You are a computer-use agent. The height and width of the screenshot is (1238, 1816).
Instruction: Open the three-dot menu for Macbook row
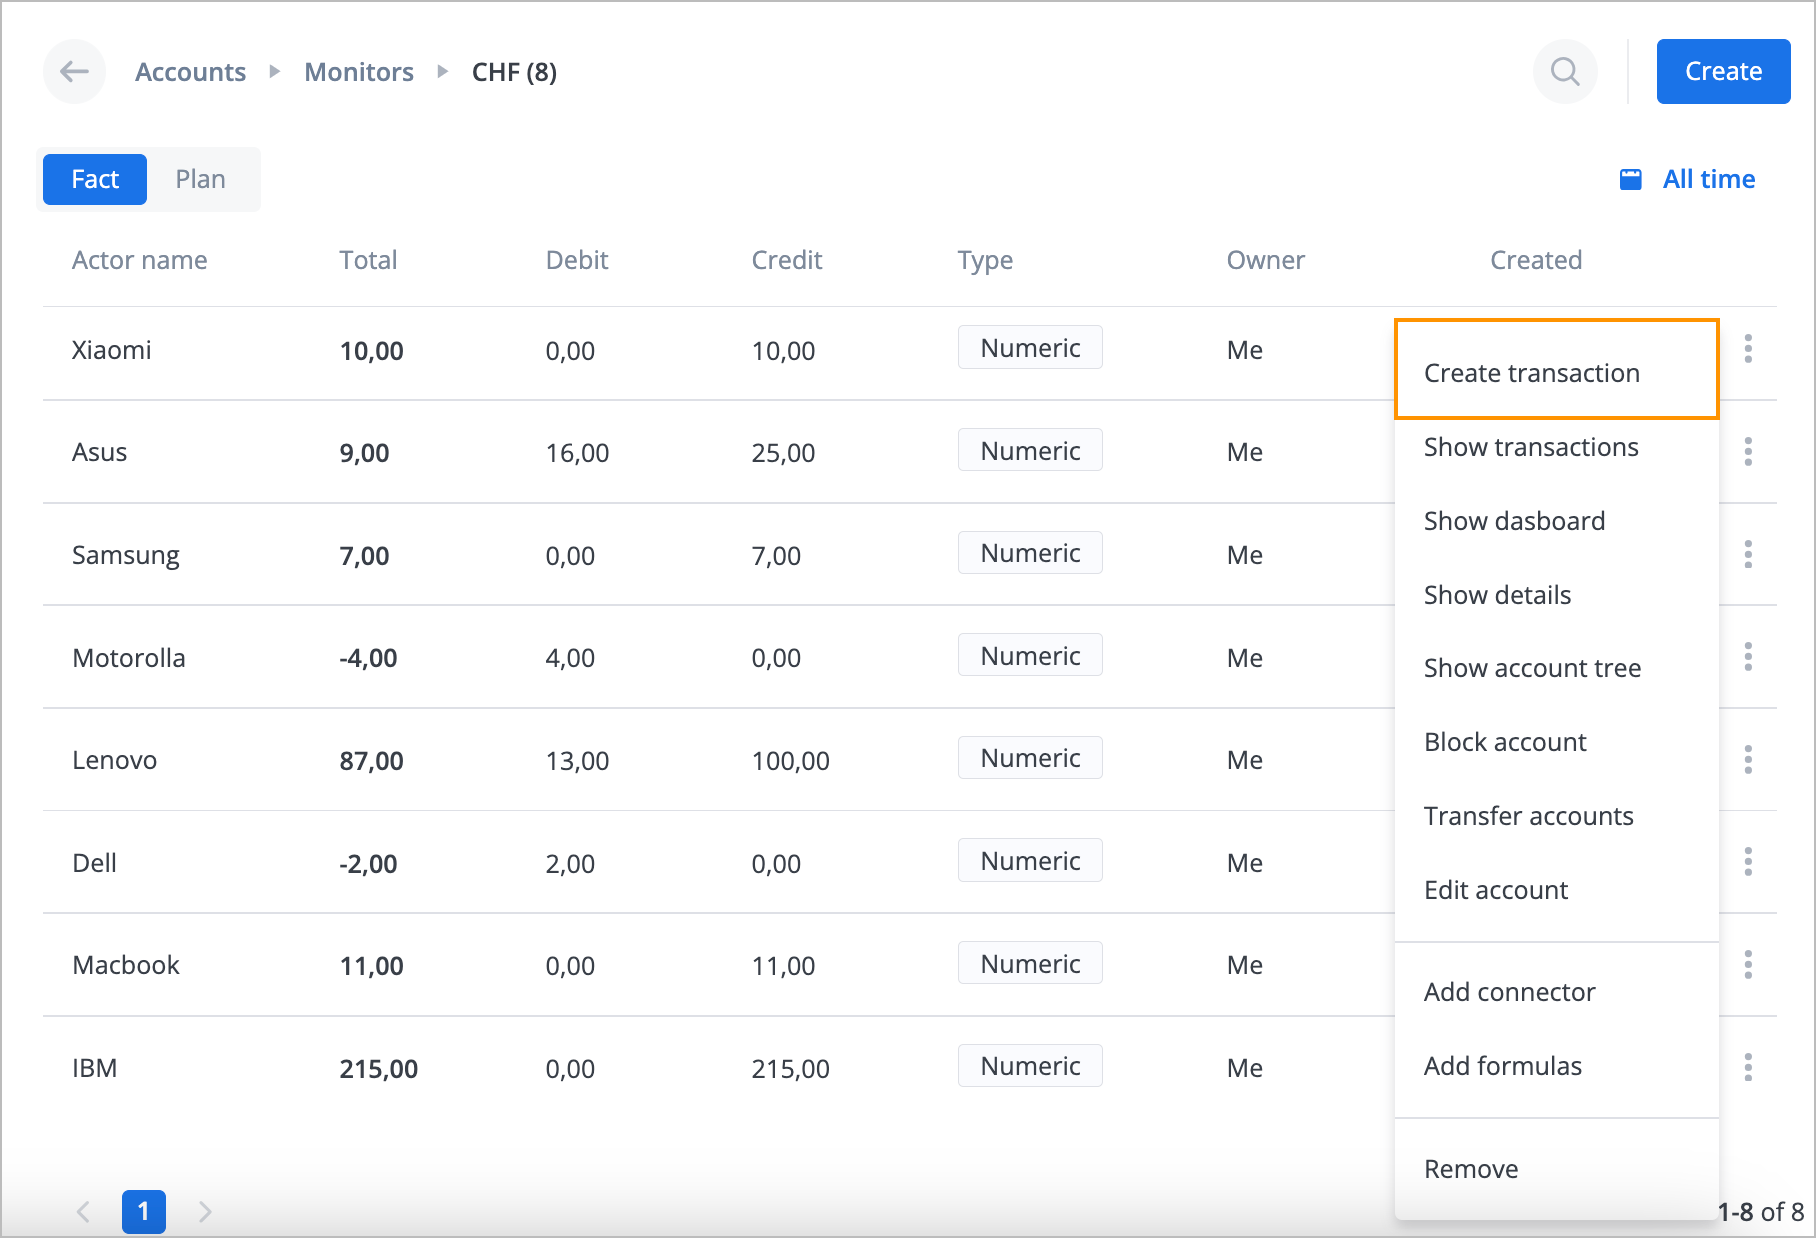point(1748,964)
